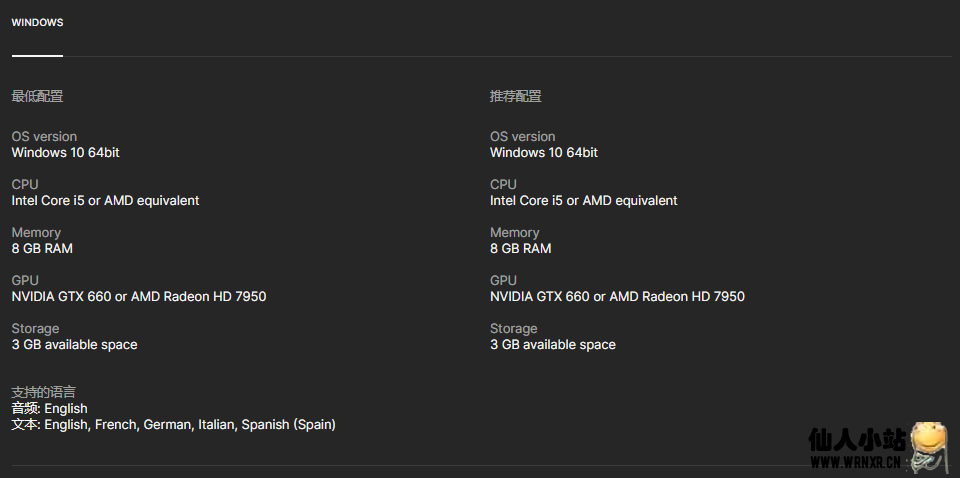Select NVIDIA GTX 660 text under 推荐配置
The image size is (960, 478).
click(x=539, y=297)
